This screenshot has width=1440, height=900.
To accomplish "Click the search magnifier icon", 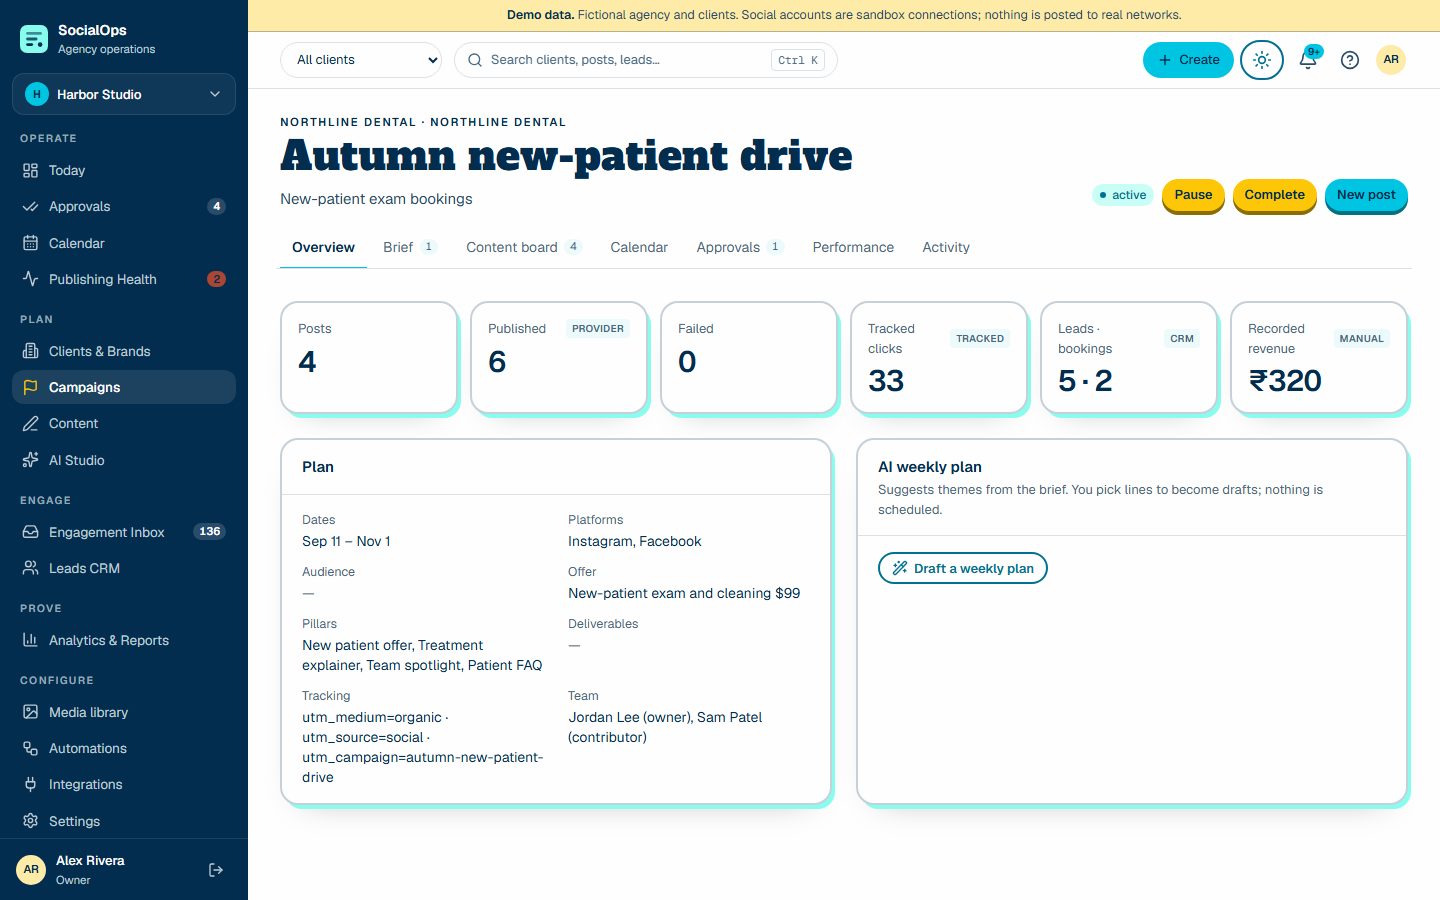I will coord(475,60).
